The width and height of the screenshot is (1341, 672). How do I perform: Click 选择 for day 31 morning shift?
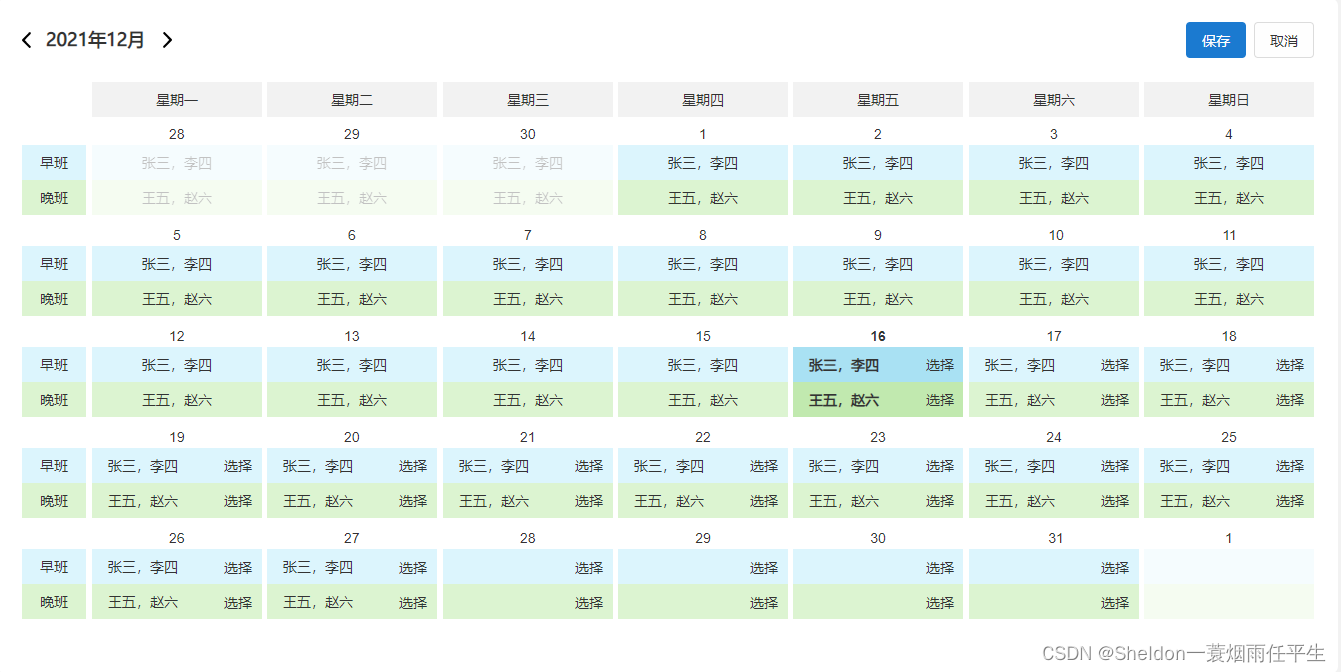pos(1115,568)
